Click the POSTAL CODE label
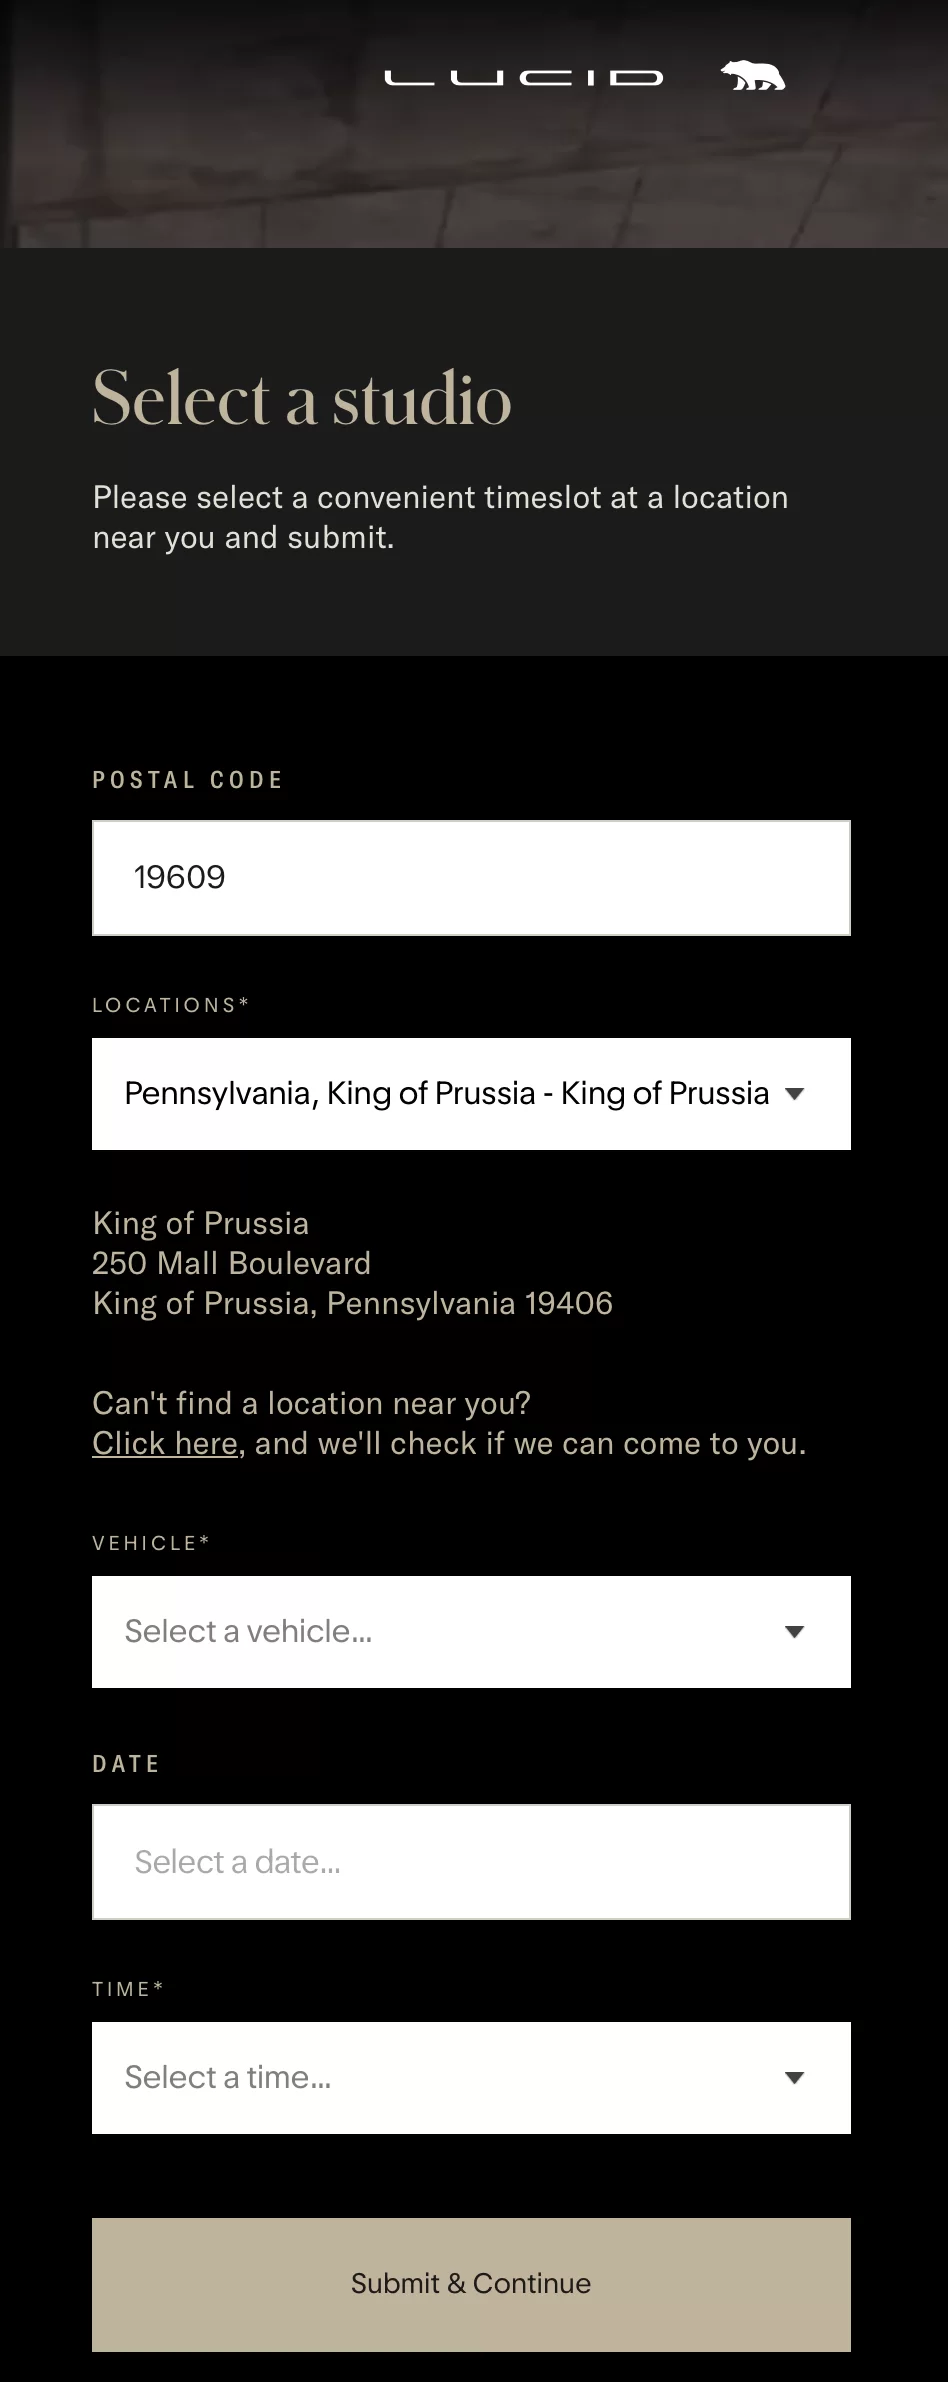Image resolution: width=948 pixels, height=2382 pixels. click(188, 780)
